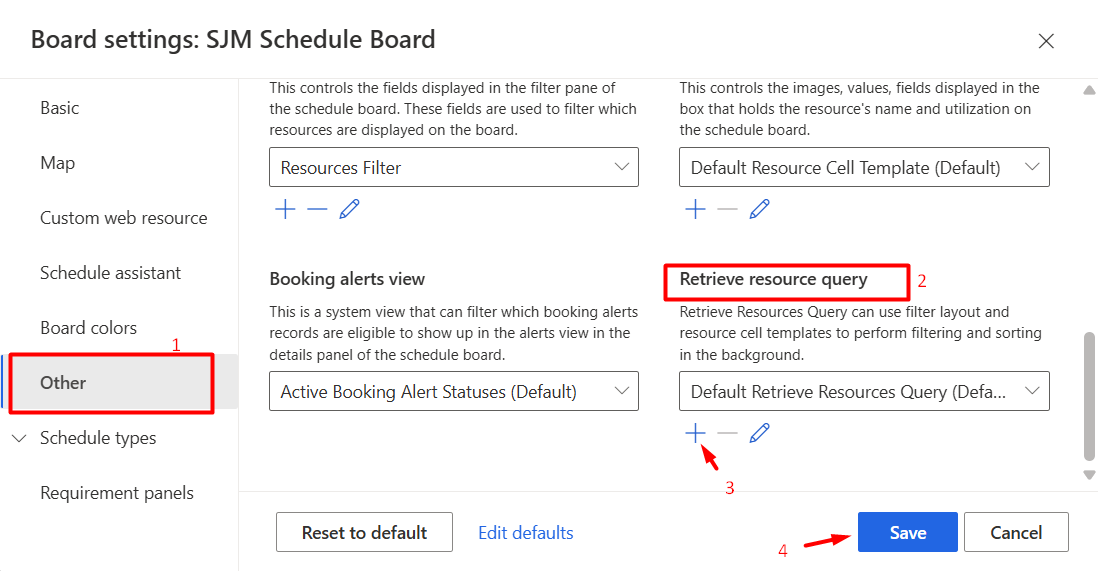Click the vertical scrollbar thumb
This screenshot has height=571, width=1098.
[x=1089, y=395]
